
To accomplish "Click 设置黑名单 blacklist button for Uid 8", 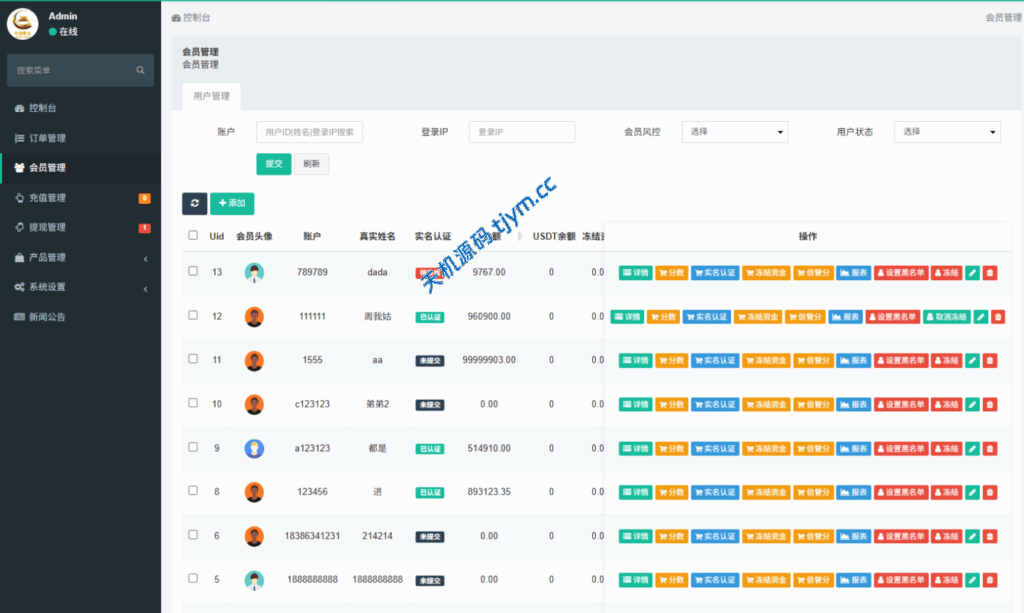I will pyautogui.click(x=901, y=492).
